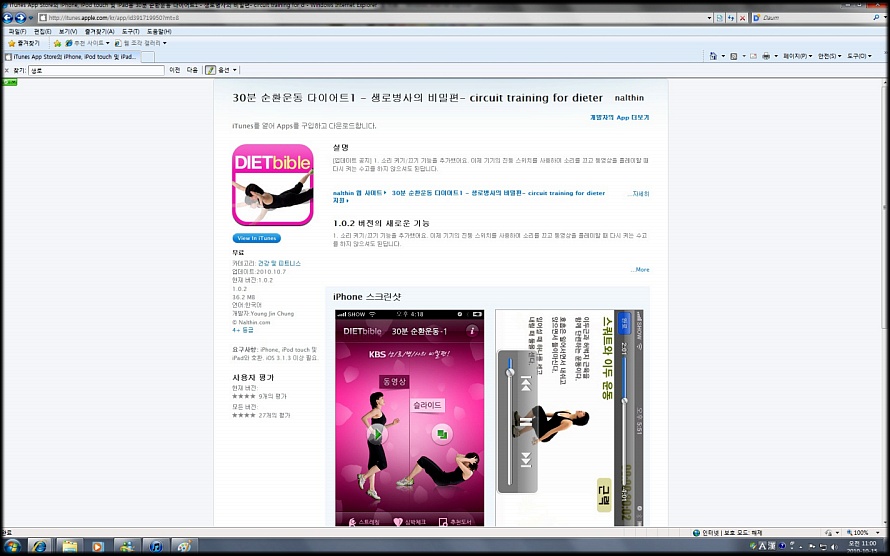This screenshot has height=556, width=890.
Task: Select the iTunes App Store tab
Action: click(70, 57)
